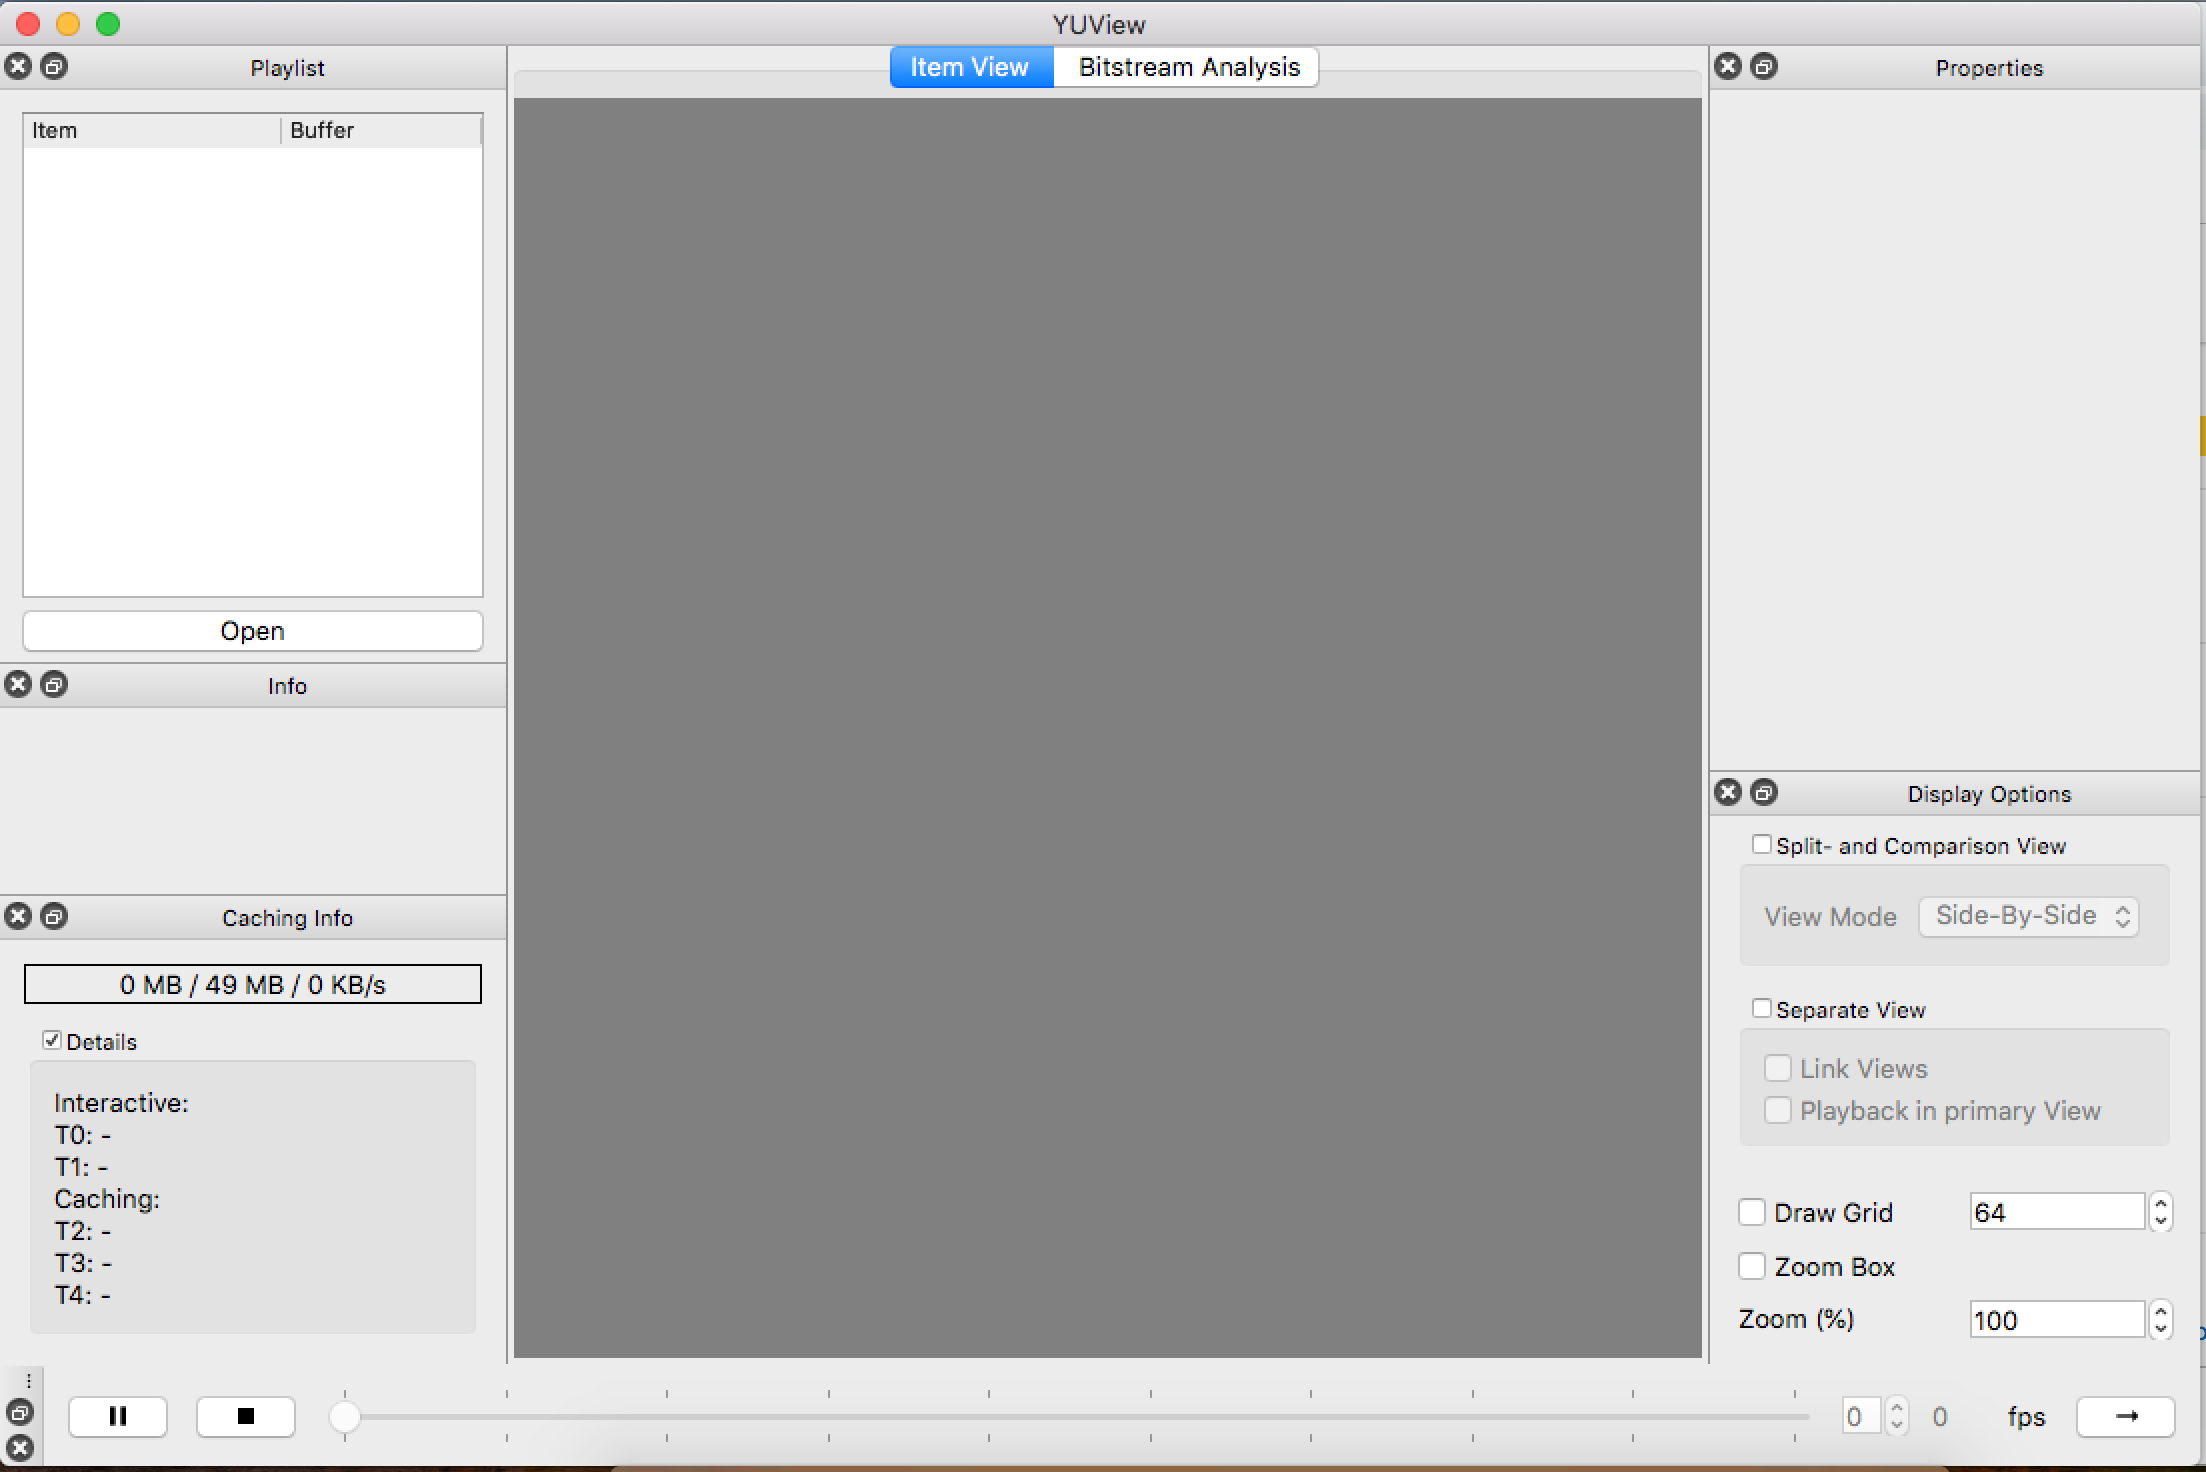Viewport: 2206px width, 1472px height.
Task: Close the Info panel
Action: click(18, 684)
